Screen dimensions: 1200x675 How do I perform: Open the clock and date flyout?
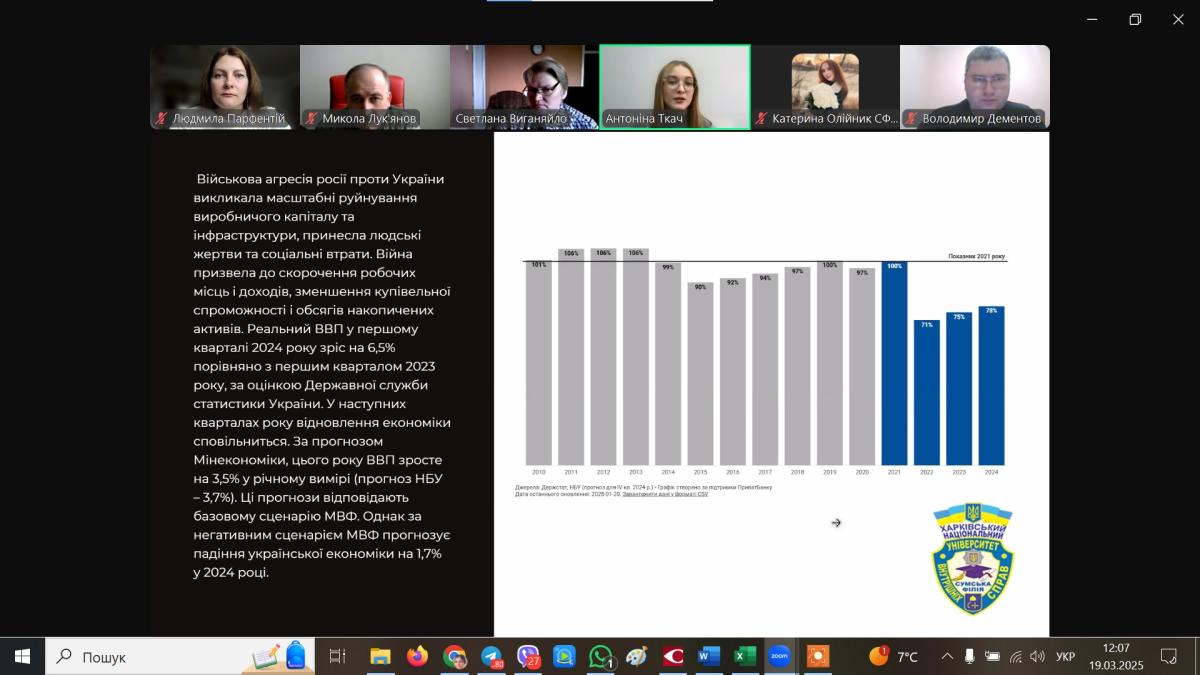coord(1115,656)
